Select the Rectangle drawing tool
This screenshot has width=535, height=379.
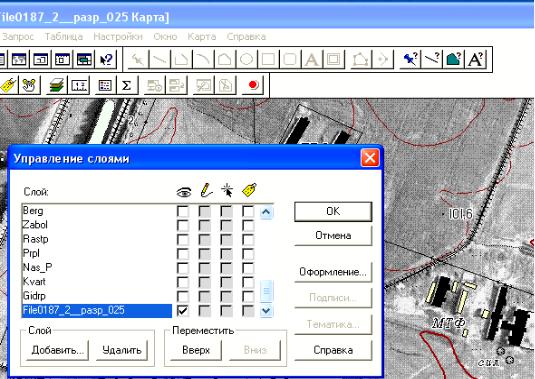[x=268, y=60]
